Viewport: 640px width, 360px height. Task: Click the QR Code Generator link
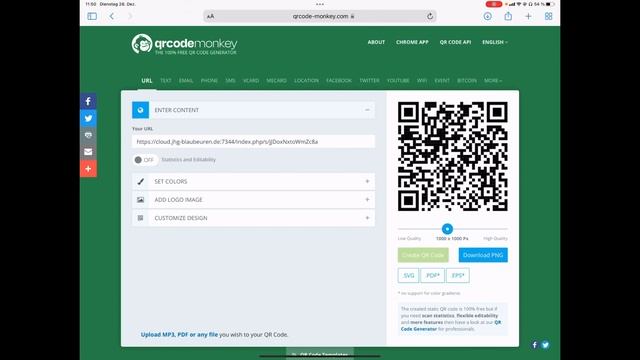[x=451, y=325]
